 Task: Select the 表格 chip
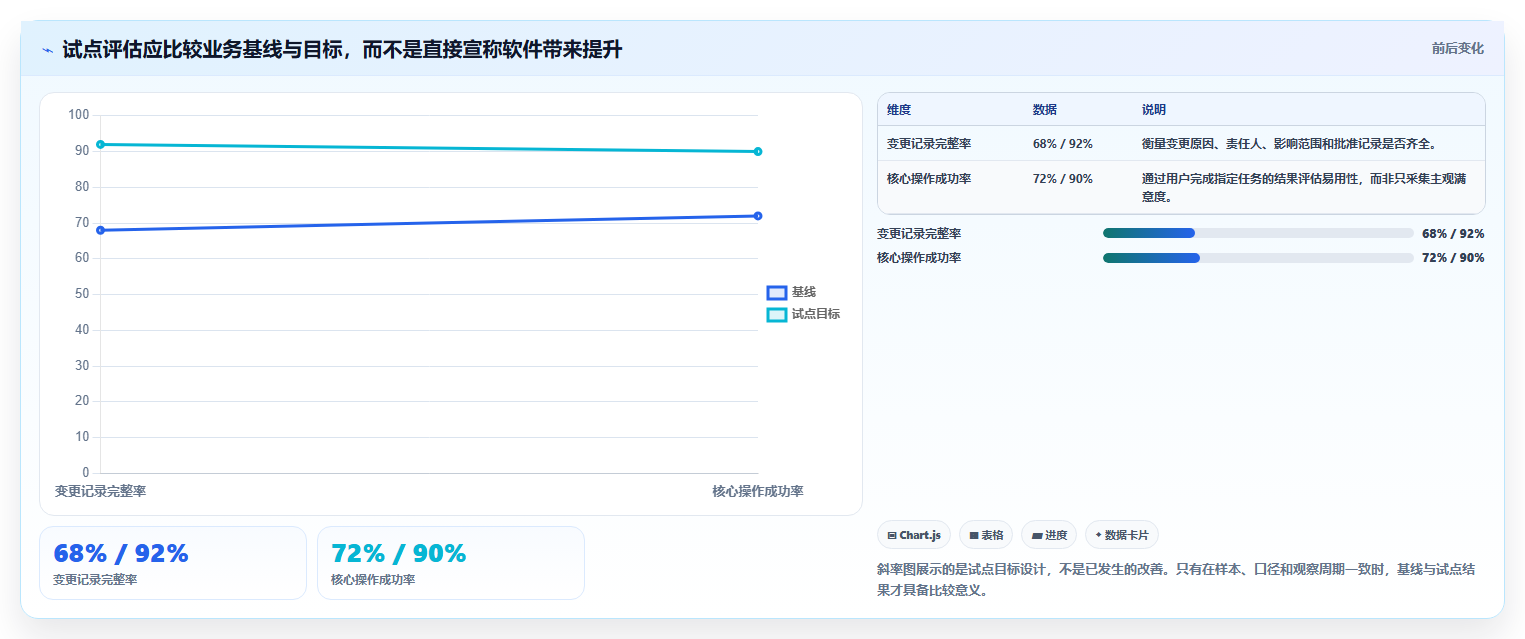[x=986, y=535]
